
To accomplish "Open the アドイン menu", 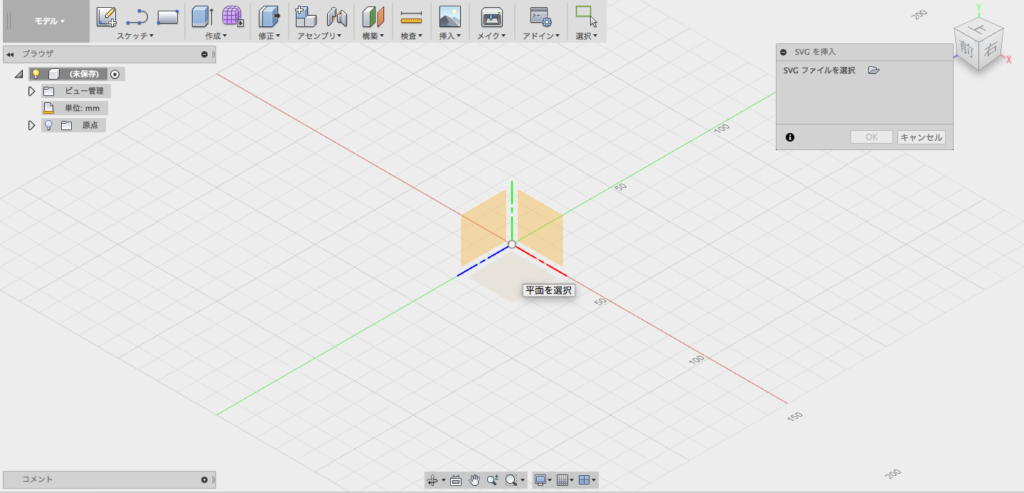I will coord(541,36).
